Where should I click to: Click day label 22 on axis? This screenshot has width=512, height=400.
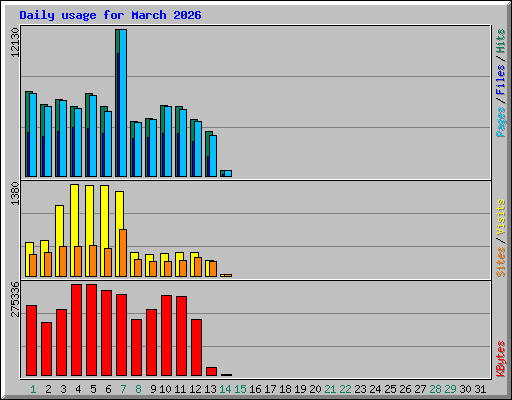[x=345, y=389]
